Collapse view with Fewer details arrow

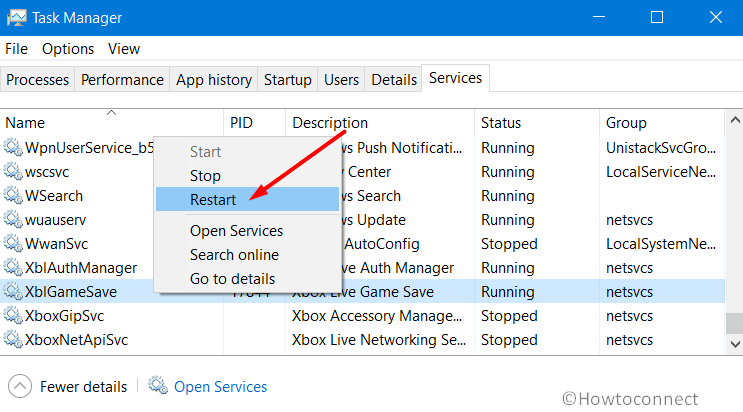click(x=20, y=386)
